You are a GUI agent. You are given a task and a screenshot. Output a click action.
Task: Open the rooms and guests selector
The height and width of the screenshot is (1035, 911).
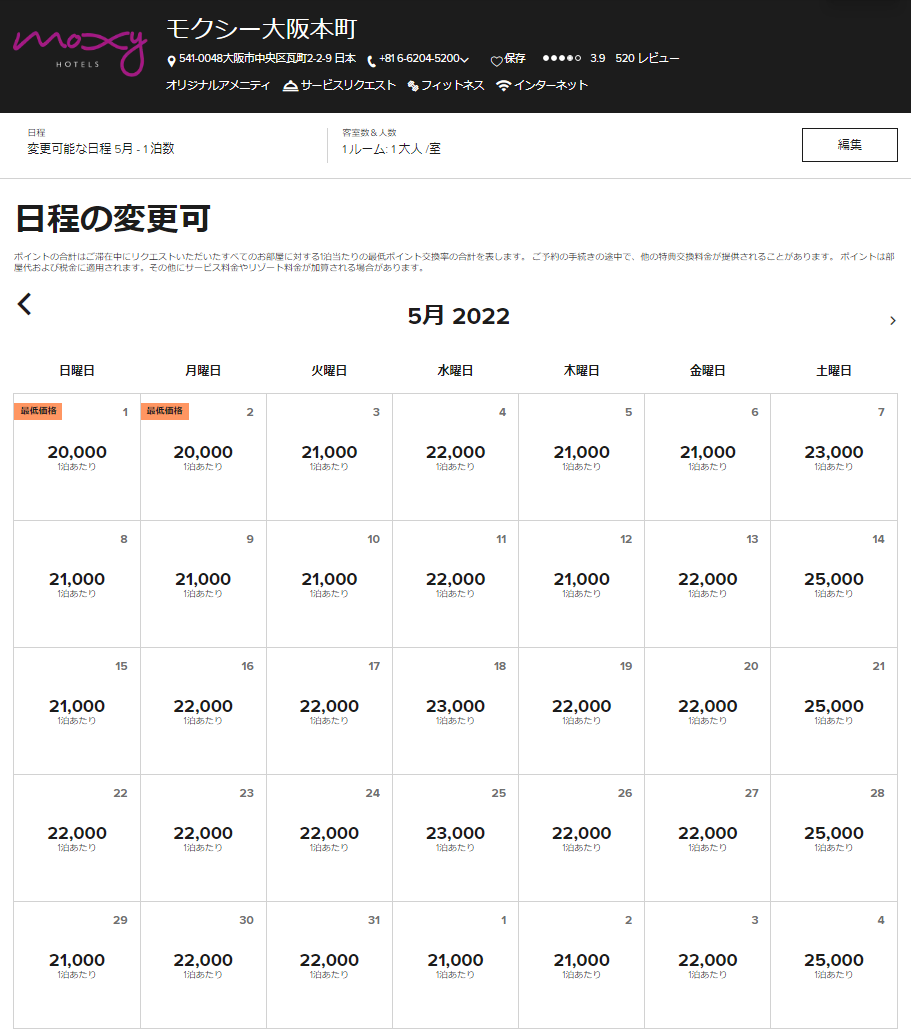[391, 148]
